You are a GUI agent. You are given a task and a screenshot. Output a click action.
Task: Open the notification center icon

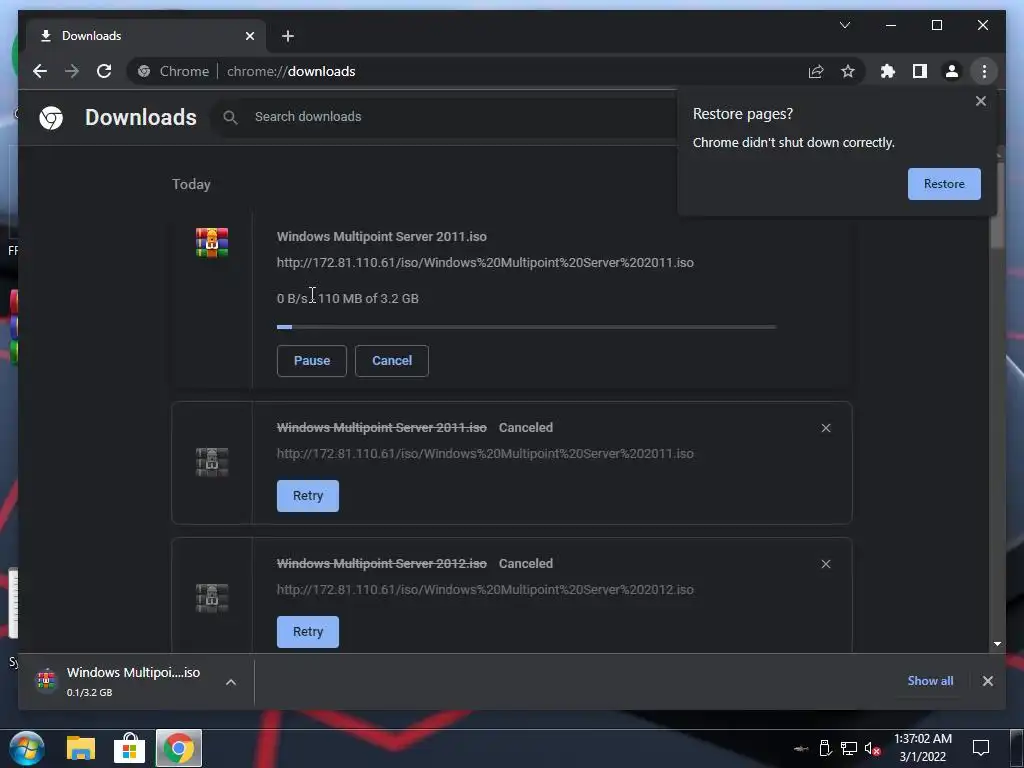tap(980, 748)
